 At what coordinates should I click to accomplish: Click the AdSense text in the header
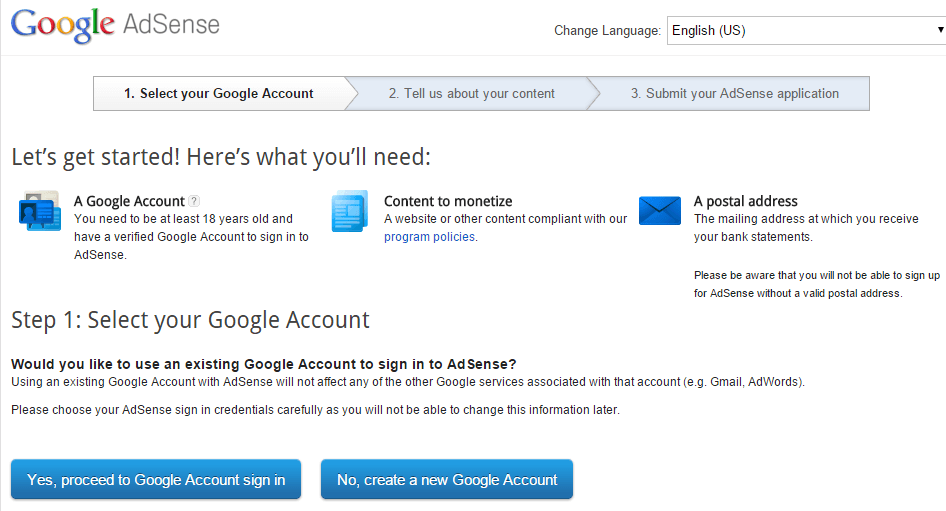pos(171,24)
